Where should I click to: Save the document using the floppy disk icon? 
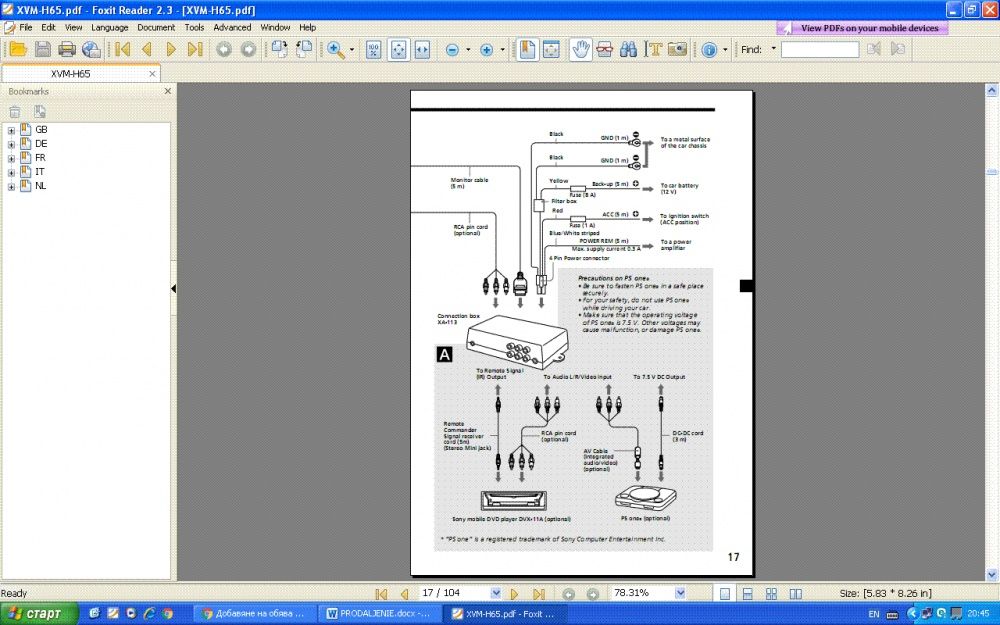click(x=43, y=49)
